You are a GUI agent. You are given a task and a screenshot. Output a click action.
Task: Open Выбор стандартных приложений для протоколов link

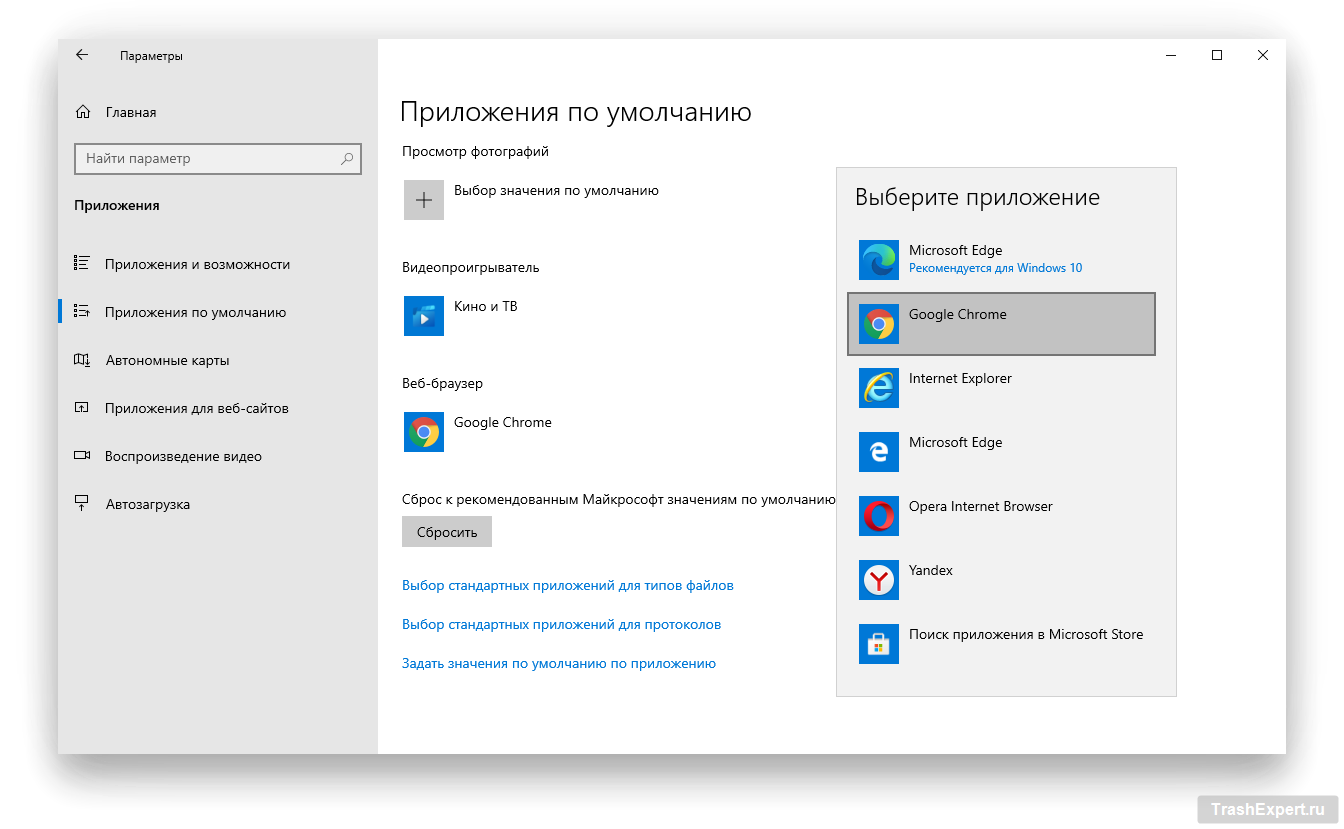click(561, 624)
